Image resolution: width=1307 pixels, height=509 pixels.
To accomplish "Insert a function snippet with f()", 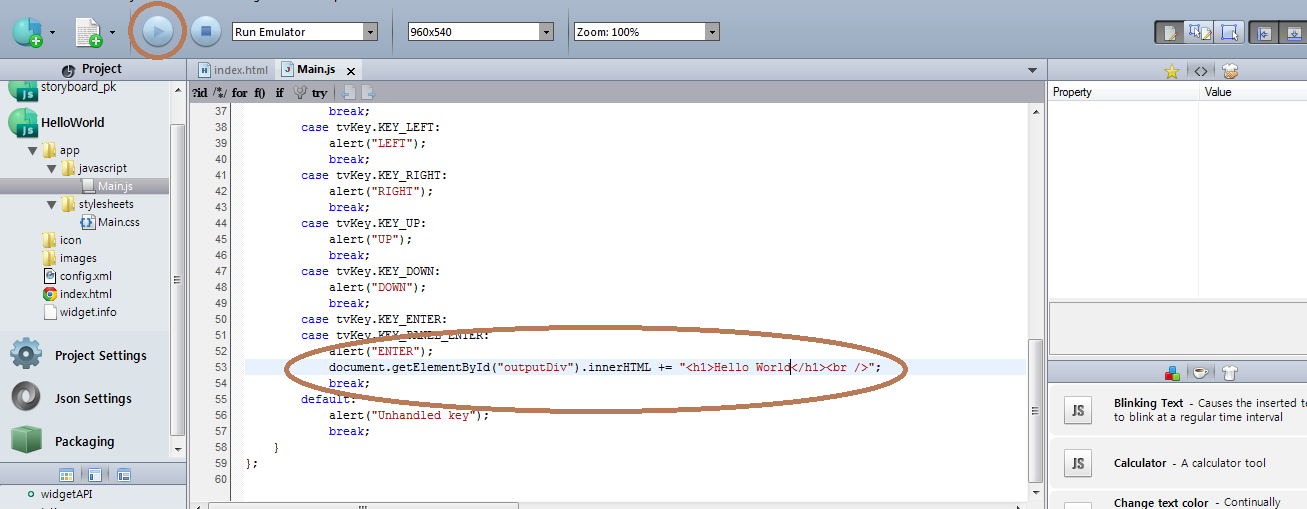I will tap(259, 92).
